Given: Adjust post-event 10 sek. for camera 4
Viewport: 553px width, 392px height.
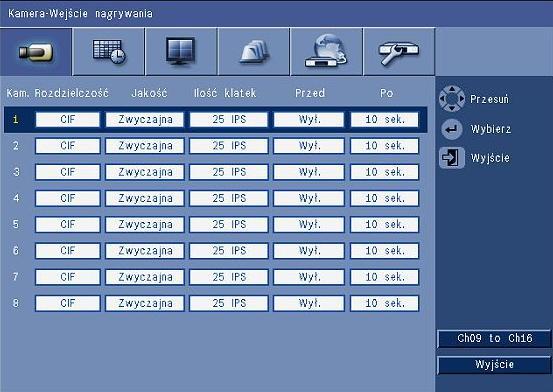Looking at the screenshot, I should tap(384, 198).
